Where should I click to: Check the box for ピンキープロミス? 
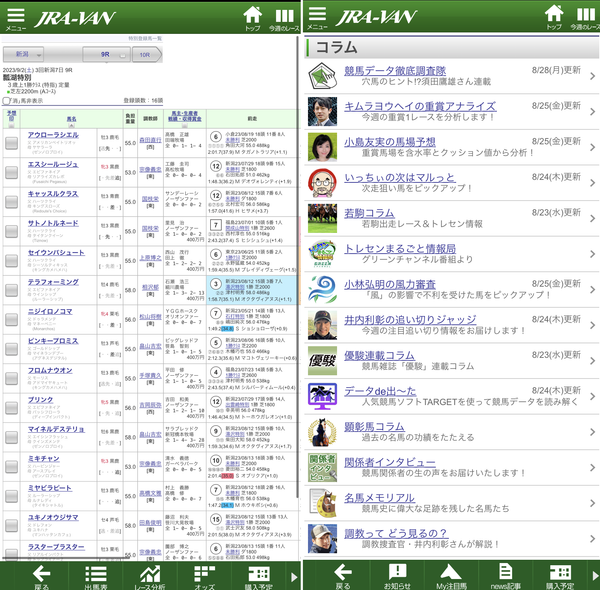(11, 349)
